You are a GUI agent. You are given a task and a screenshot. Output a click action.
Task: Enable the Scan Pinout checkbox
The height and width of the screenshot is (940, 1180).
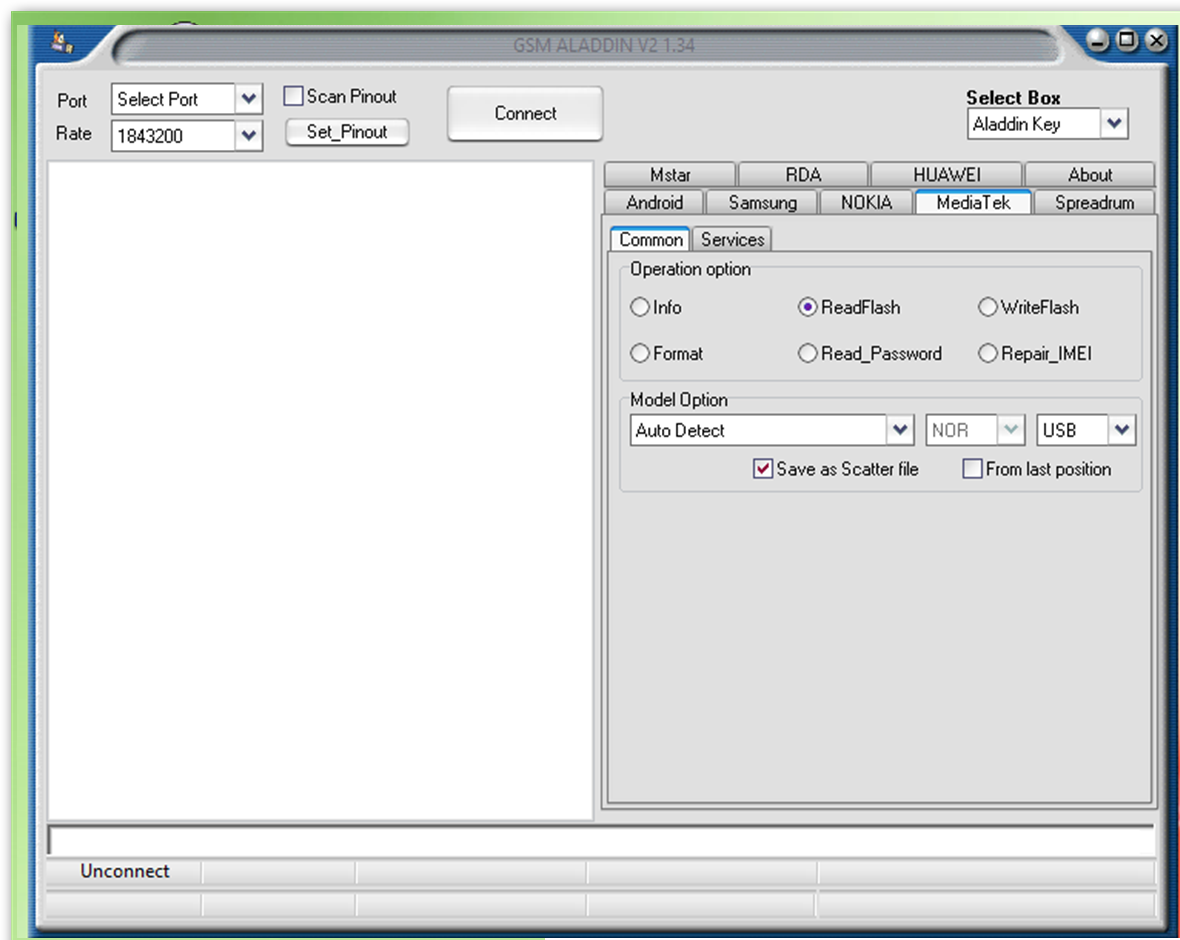coord(293,97)
